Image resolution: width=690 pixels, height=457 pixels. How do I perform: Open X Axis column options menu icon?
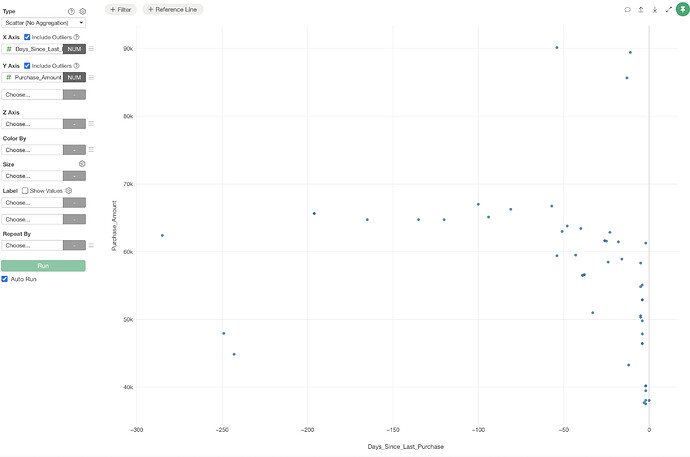tap(92, 49)
